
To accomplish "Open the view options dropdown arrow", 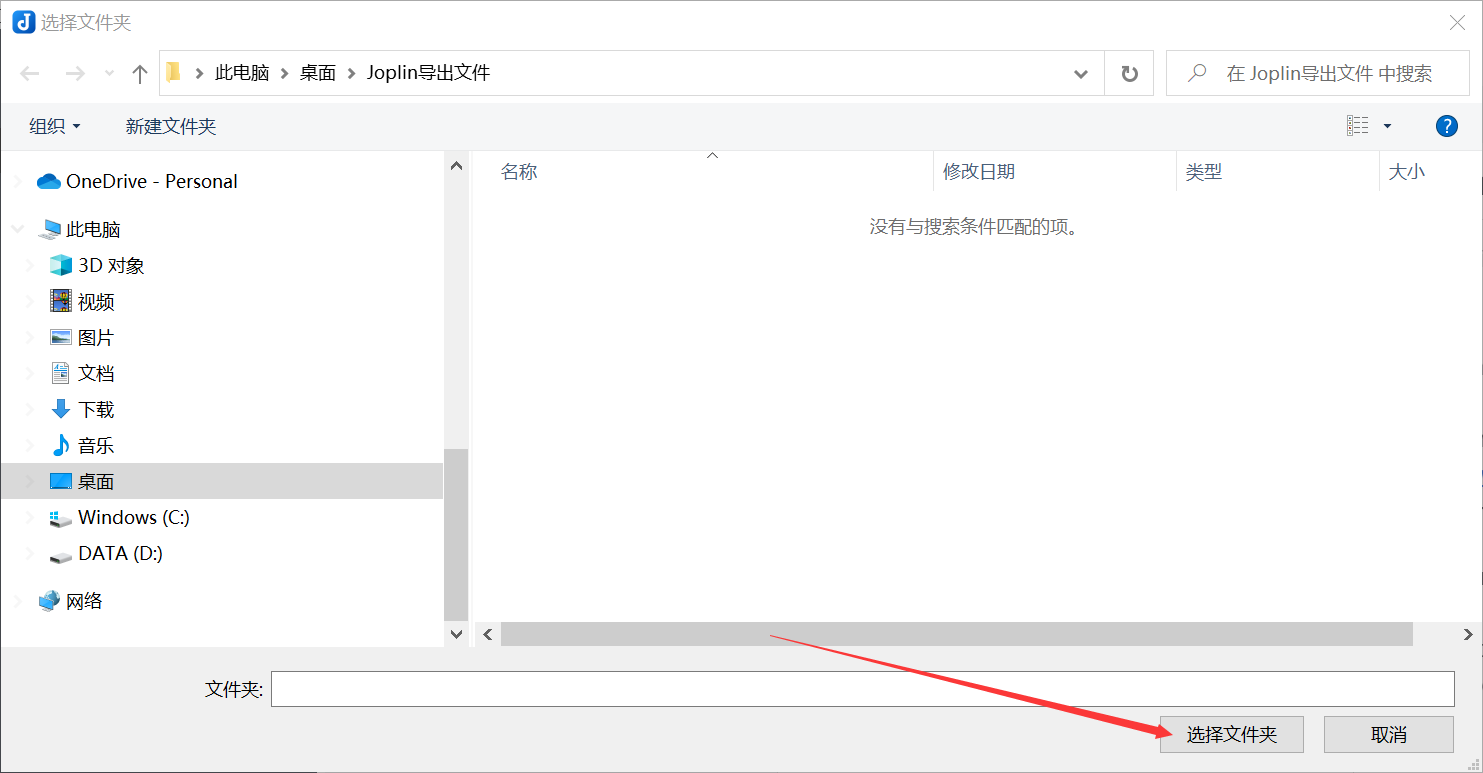I will [x=1387, y=126].
